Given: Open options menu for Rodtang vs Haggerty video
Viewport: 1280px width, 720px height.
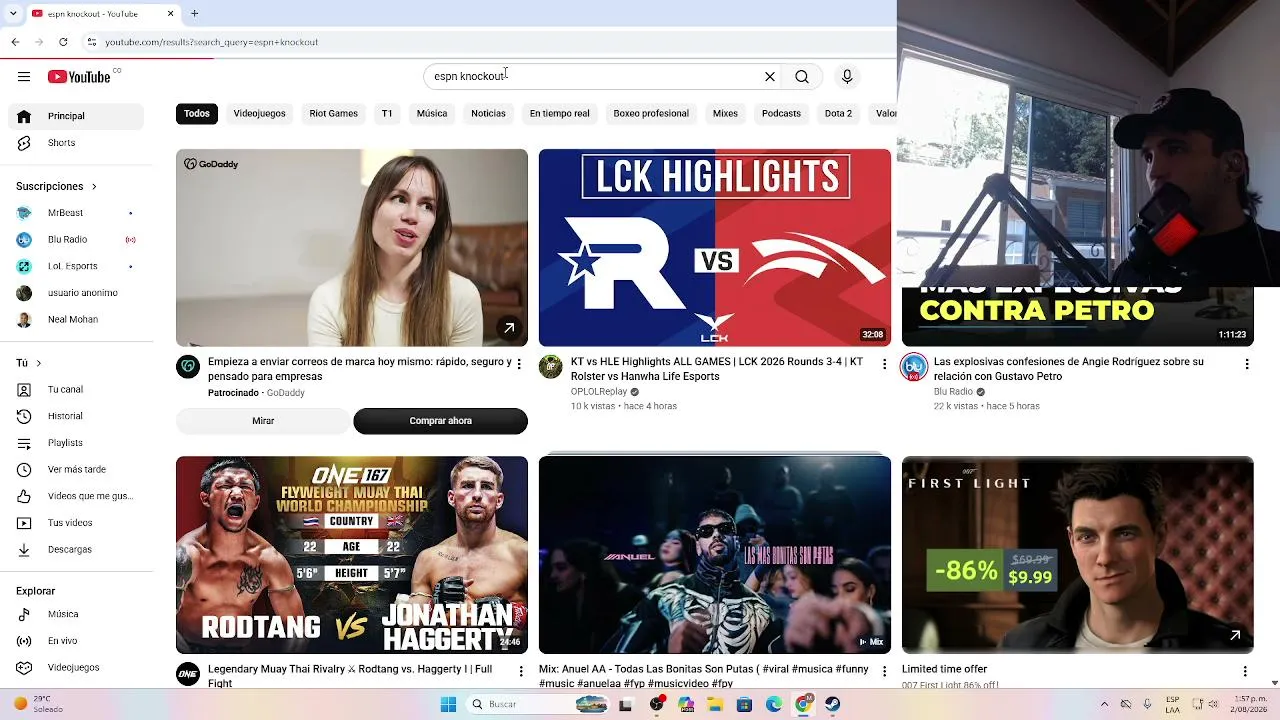Looking at the screenshot, I should (519, 671).
